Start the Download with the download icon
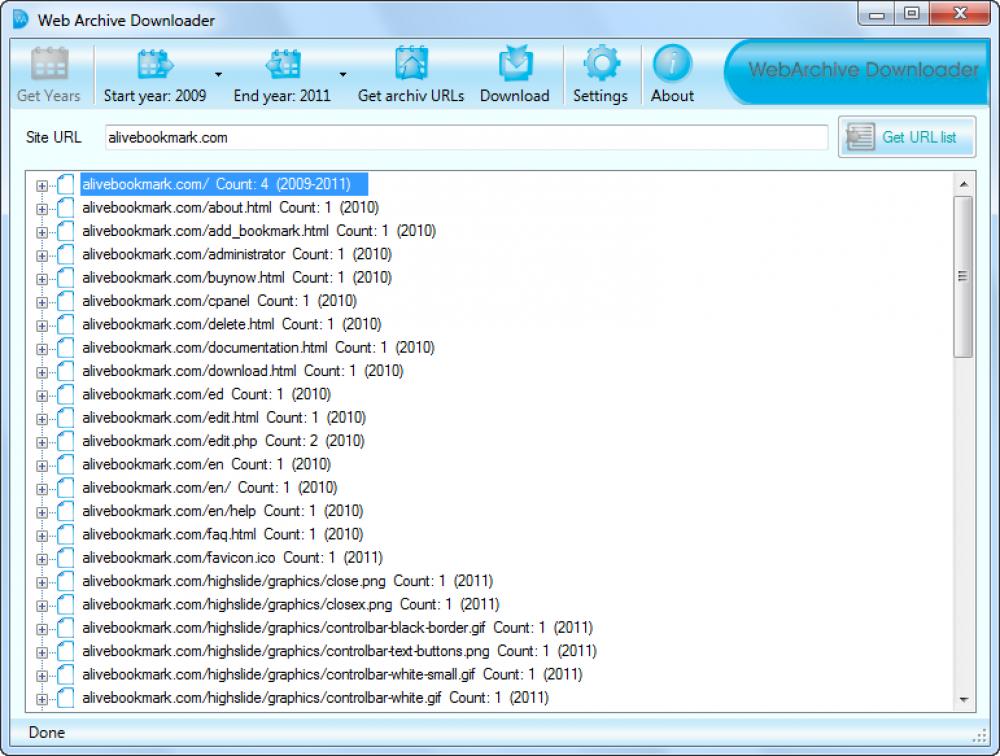Viewport: 1000px width, 756px height. (515, 62)
